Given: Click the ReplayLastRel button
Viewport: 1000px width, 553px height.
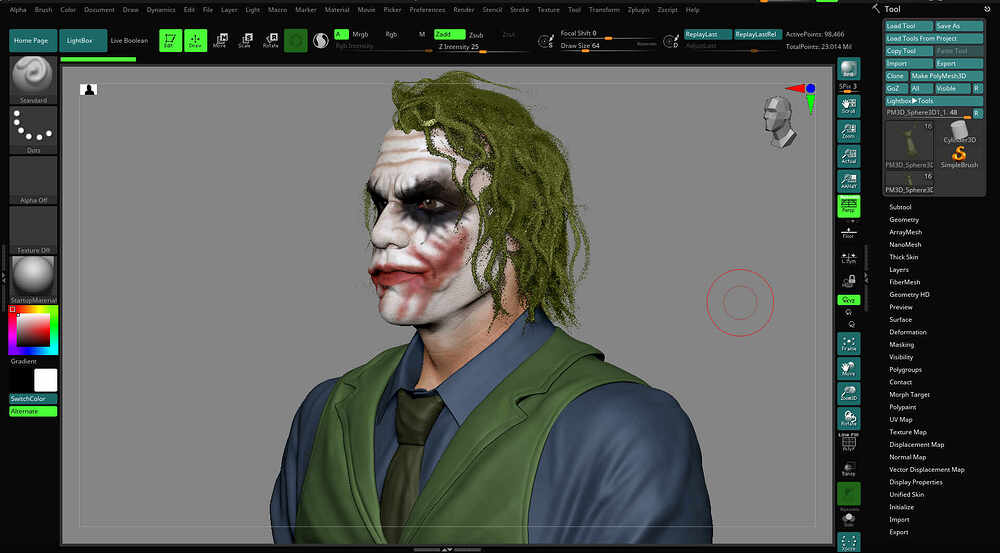Looking at the screenshot, I should click(758, 34).
